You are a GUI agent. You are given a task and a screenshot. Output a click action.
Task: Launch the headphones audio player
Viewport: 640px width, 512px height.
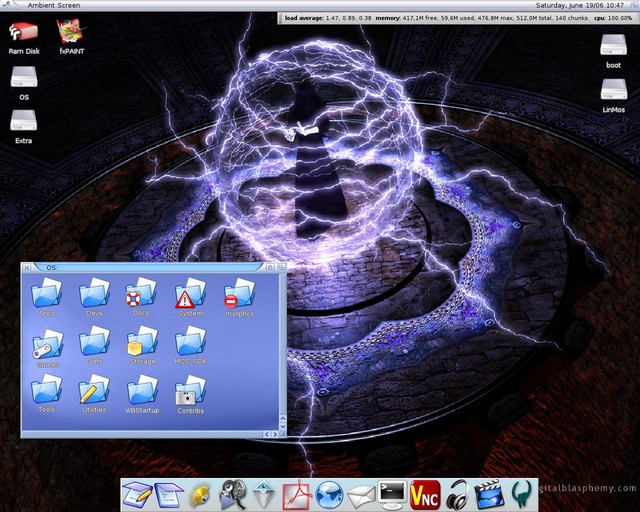[457, 495]
